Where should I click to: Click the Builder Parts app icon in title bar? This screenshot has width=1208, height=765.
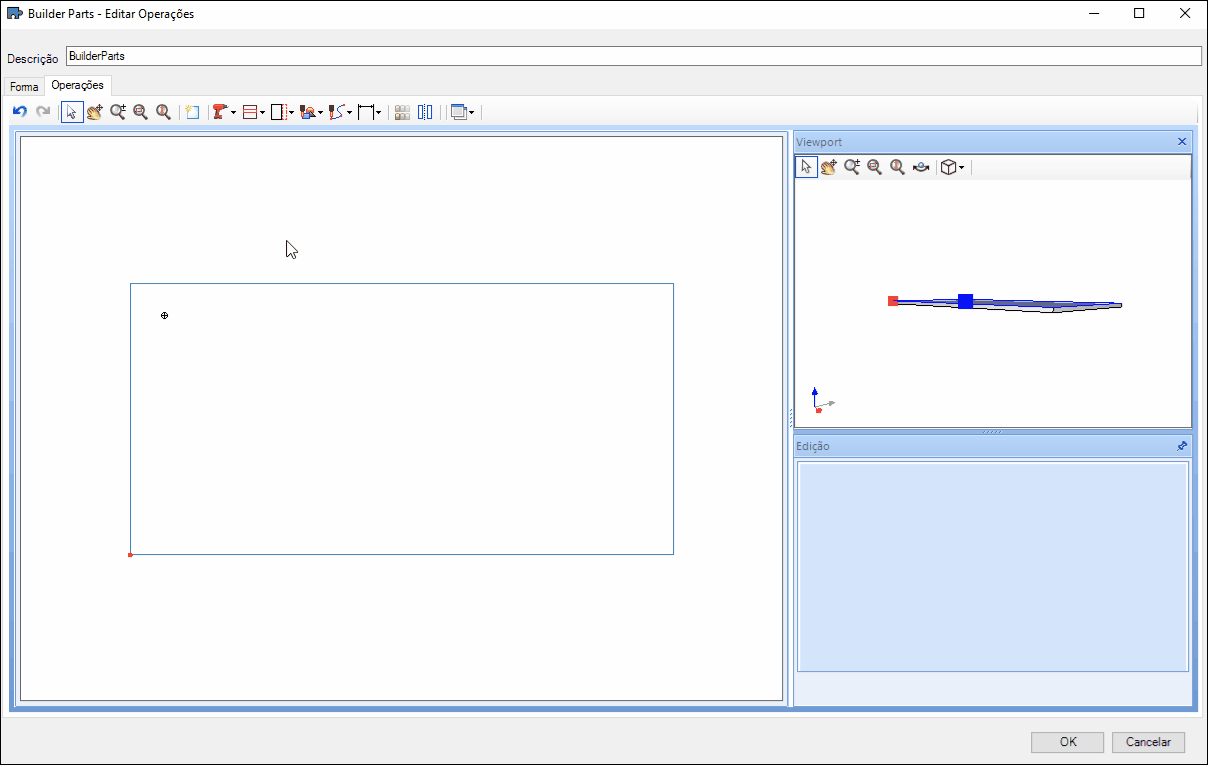pyautogui.click(x=15, y=14)
